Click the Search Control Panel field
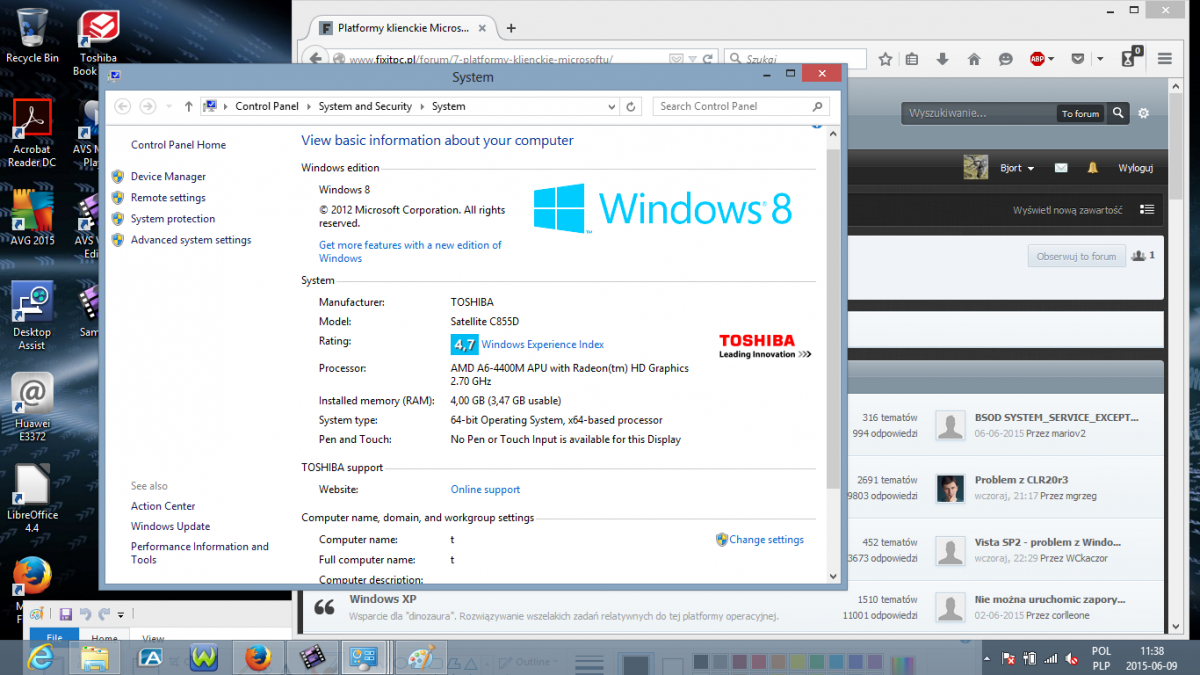Image resolution: width=1200 pixels, height=675 pixels. [741, 106]
